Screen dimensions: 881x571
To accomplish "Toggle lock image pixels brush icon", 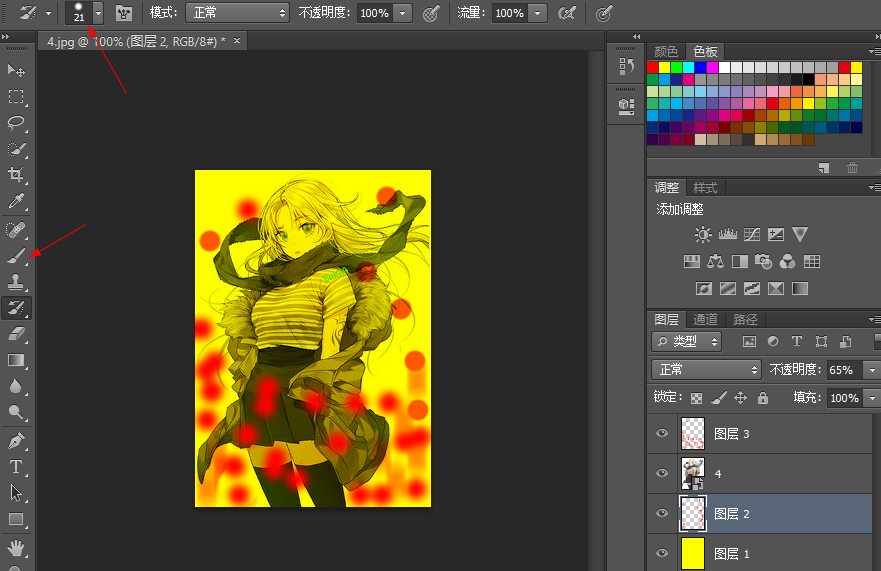I will click(719, 398).
